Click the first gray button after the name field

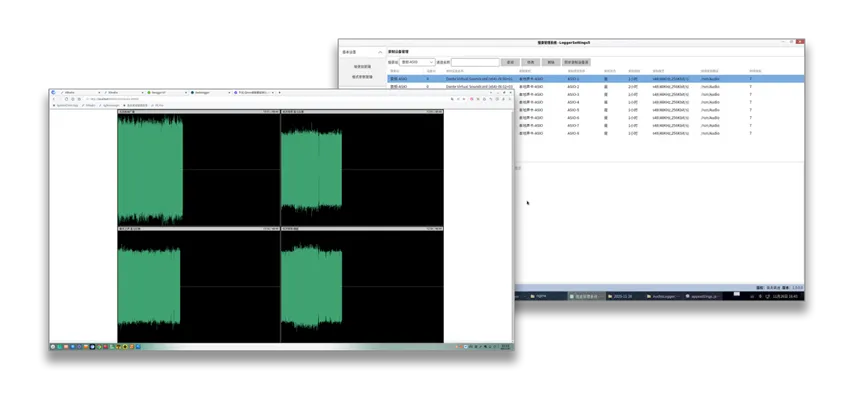510,62
